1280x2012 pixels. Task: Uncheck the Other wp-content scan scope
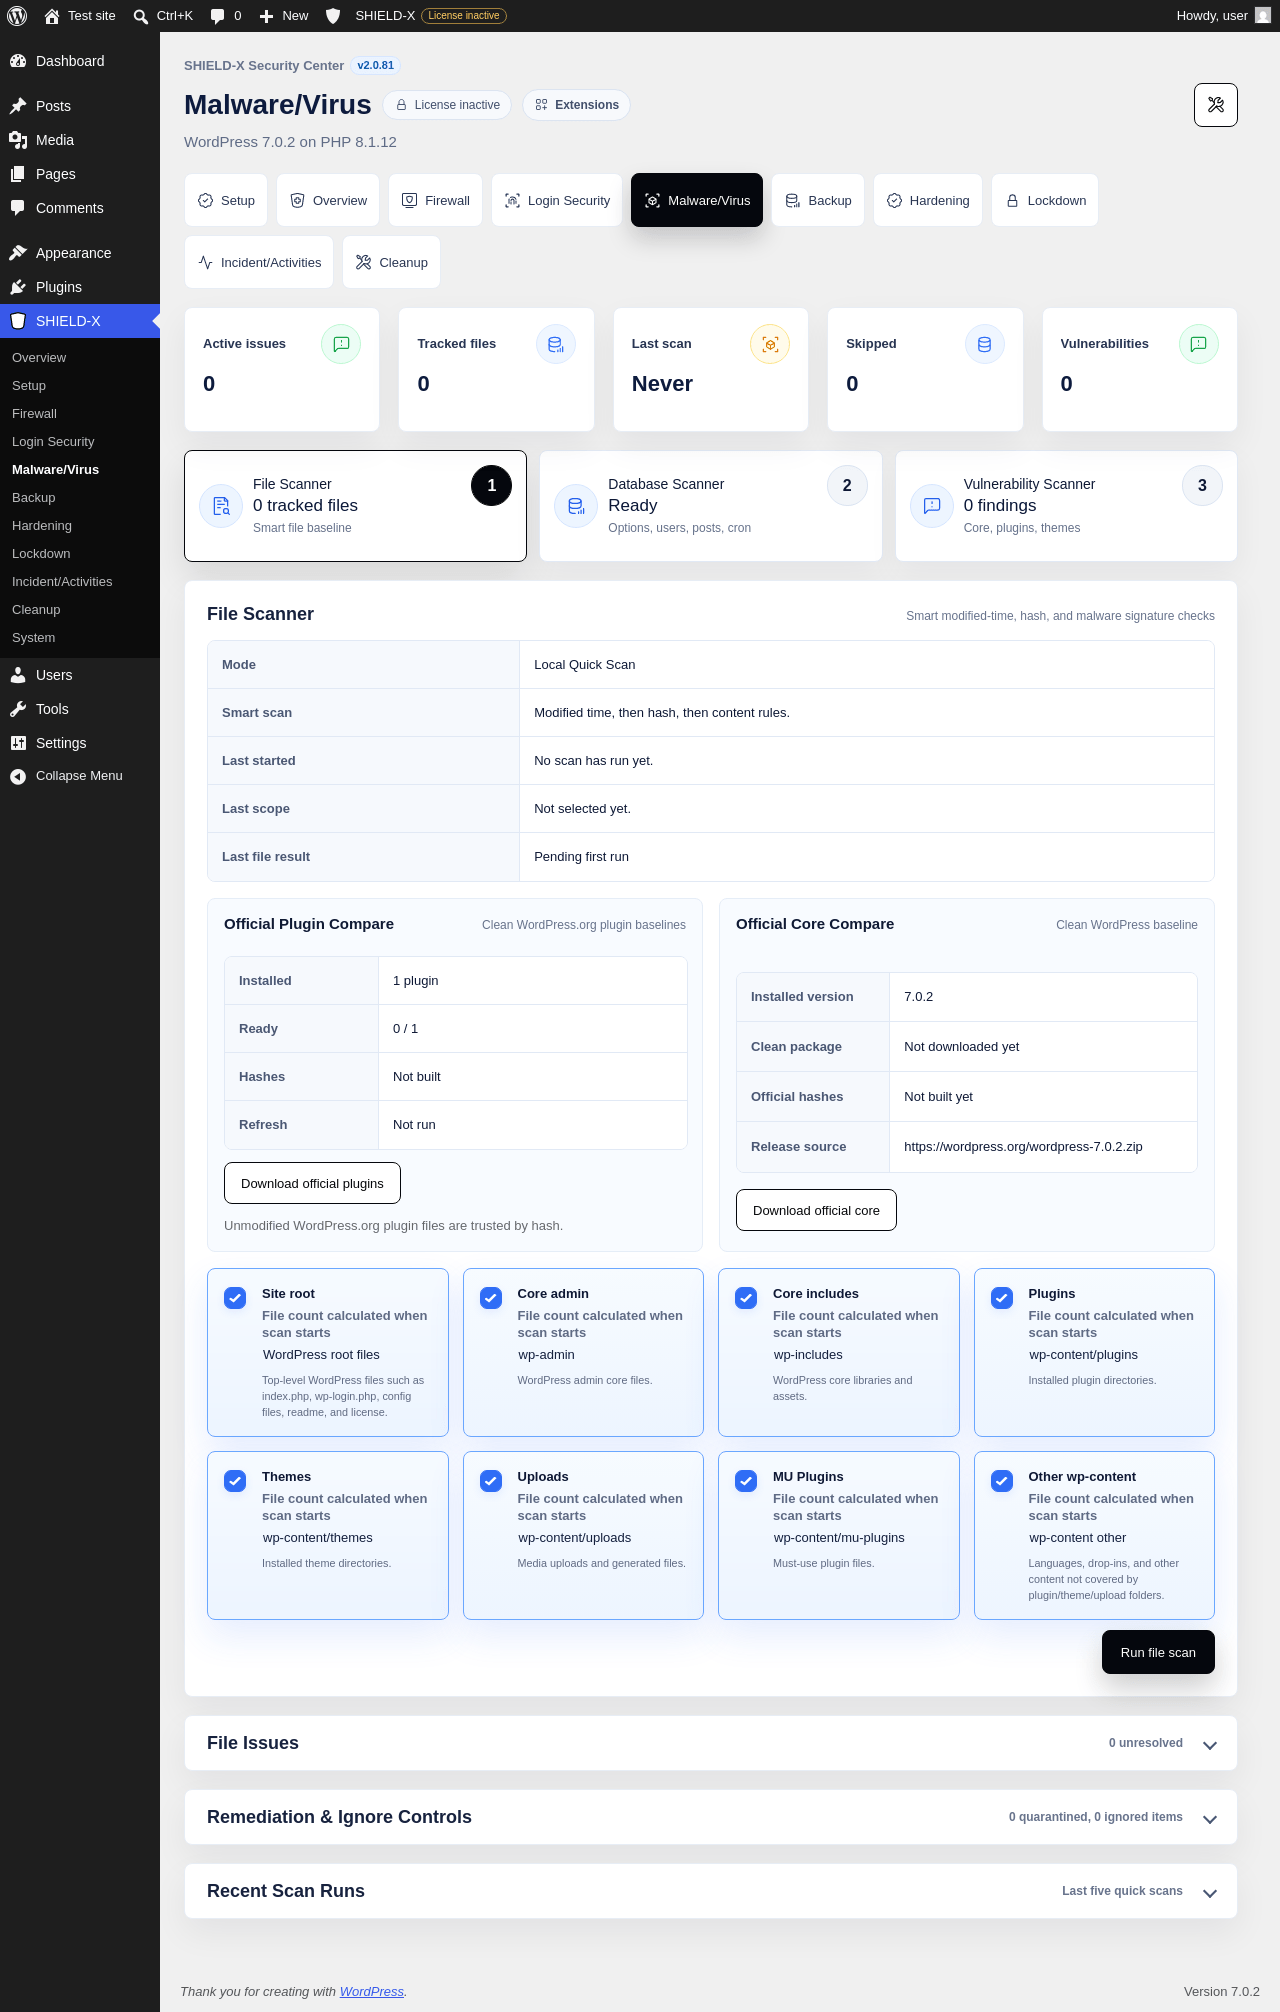(1002, 1481)
